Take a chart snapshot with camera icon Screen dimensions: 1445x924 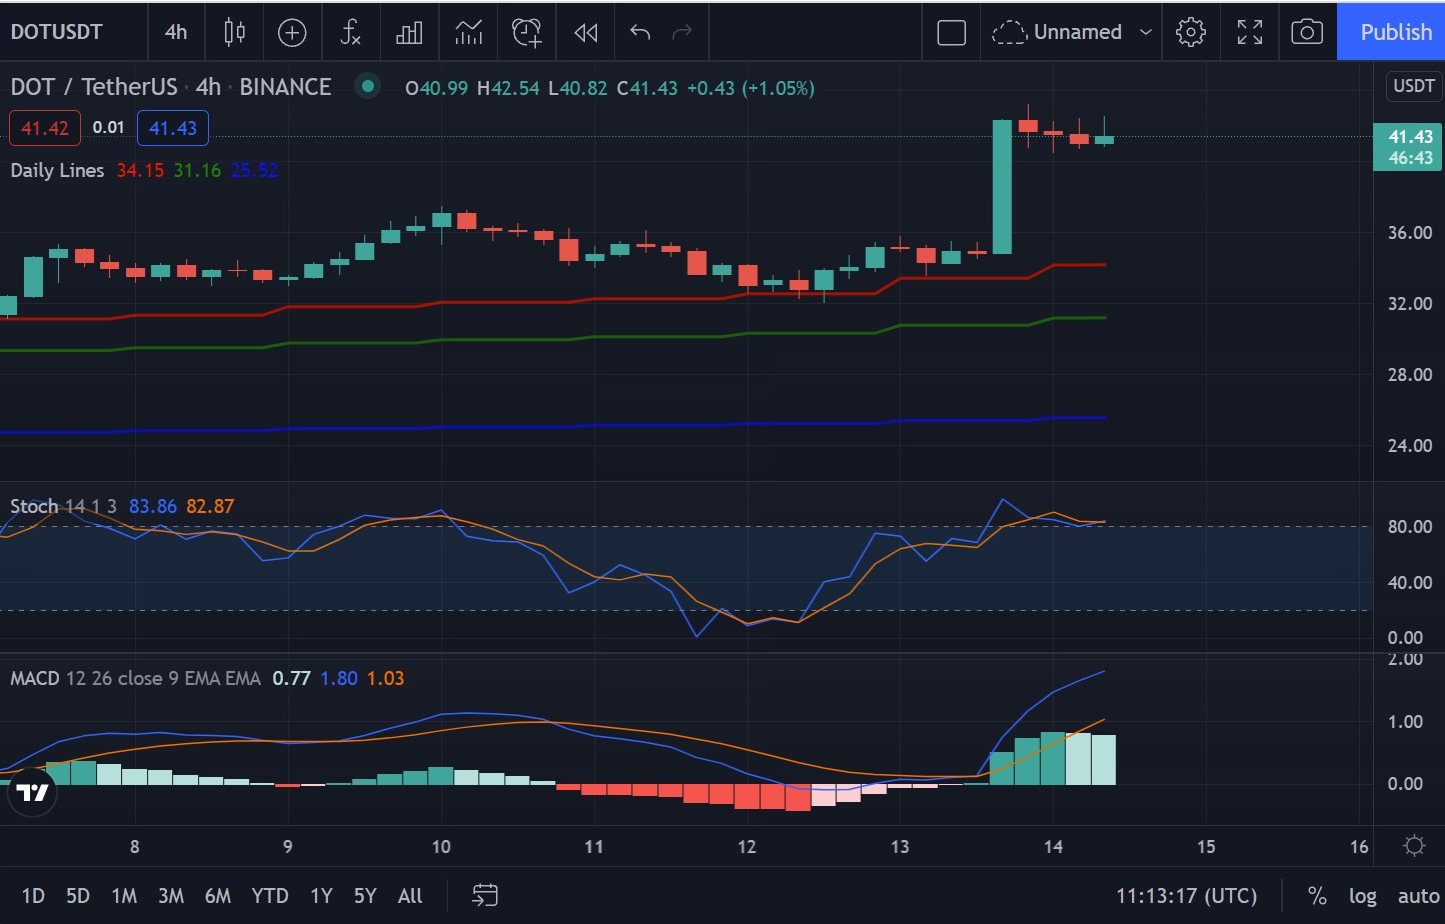tap(1307, 32)
